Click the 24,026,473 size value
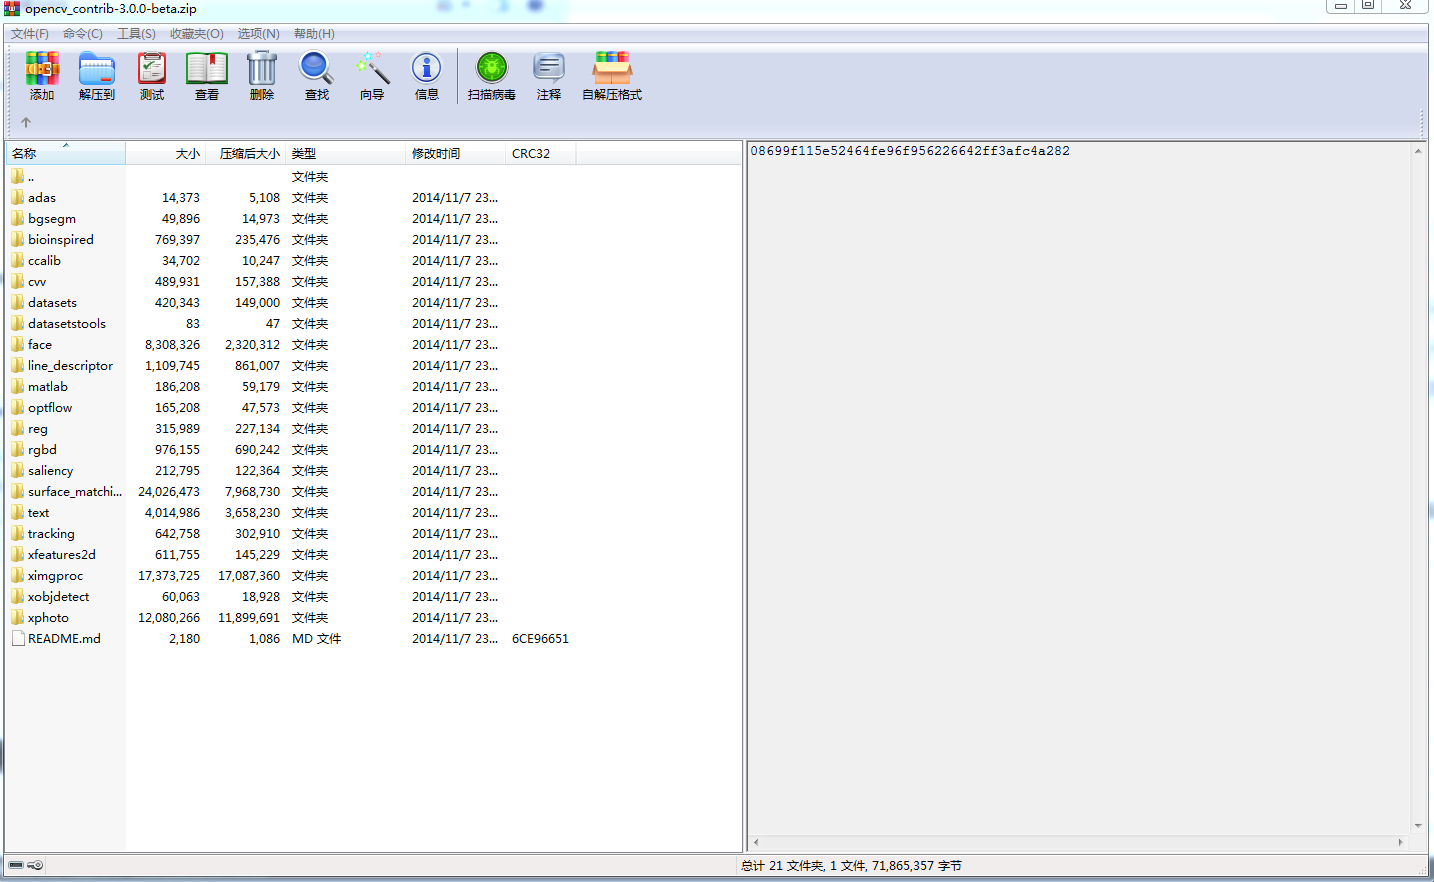Image resolution: width=1434 pixels, height=882 pixels. tap(169, 491)
